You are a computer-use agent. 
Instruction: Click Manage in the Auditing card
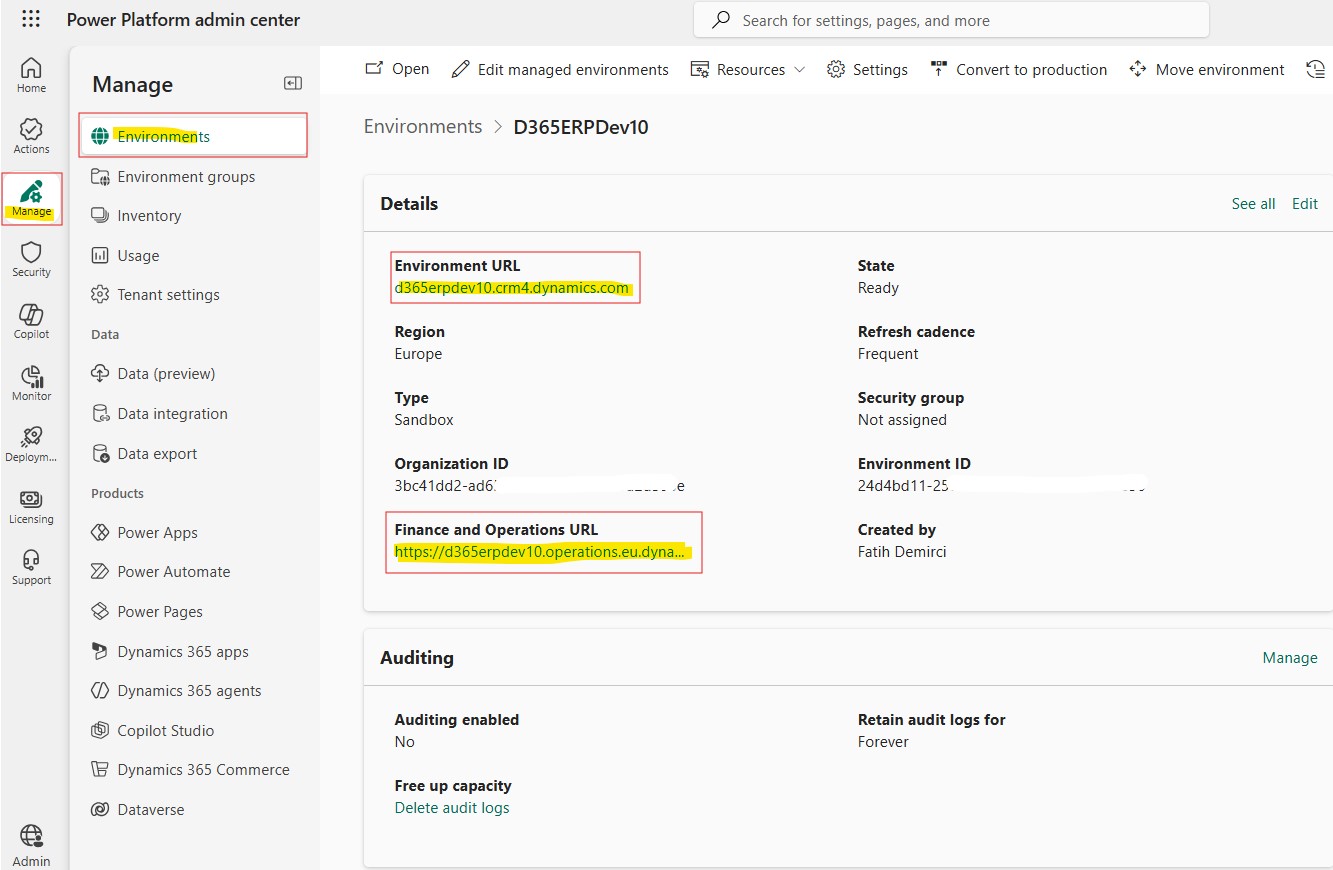[x=1290, y=658]
